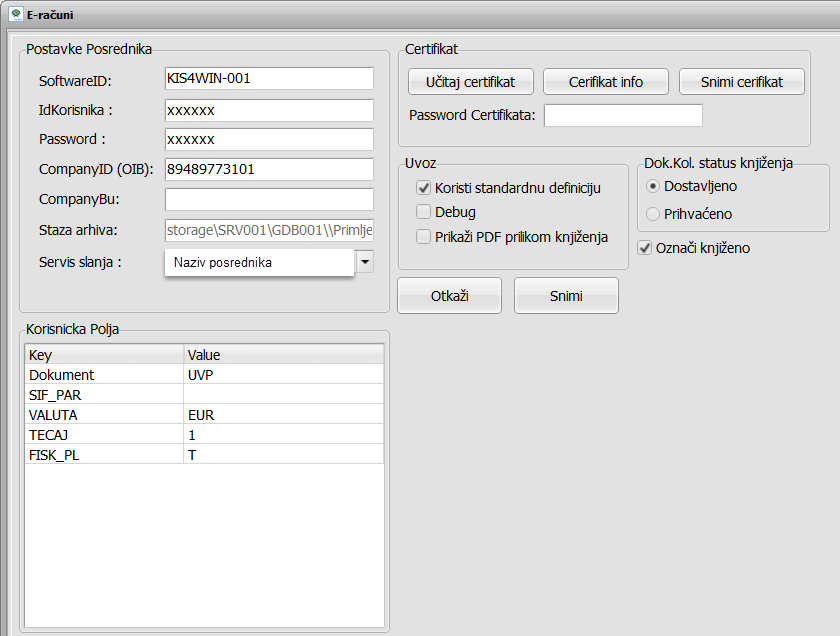This screenshot has width=840, height=636.
Task: Open the Servis slanja dropdown arrow
Action: point(365,262)
